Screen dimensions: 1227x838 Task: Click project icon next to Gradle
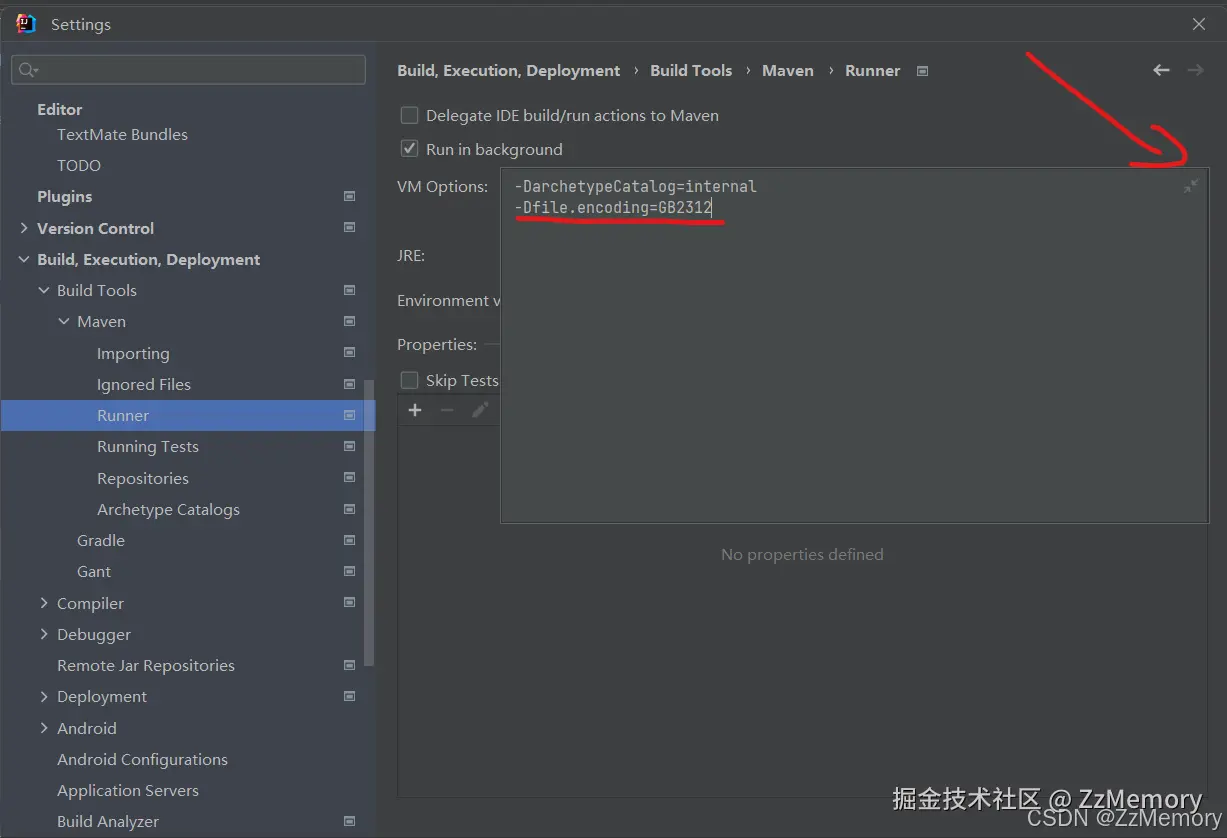point(349,540)
